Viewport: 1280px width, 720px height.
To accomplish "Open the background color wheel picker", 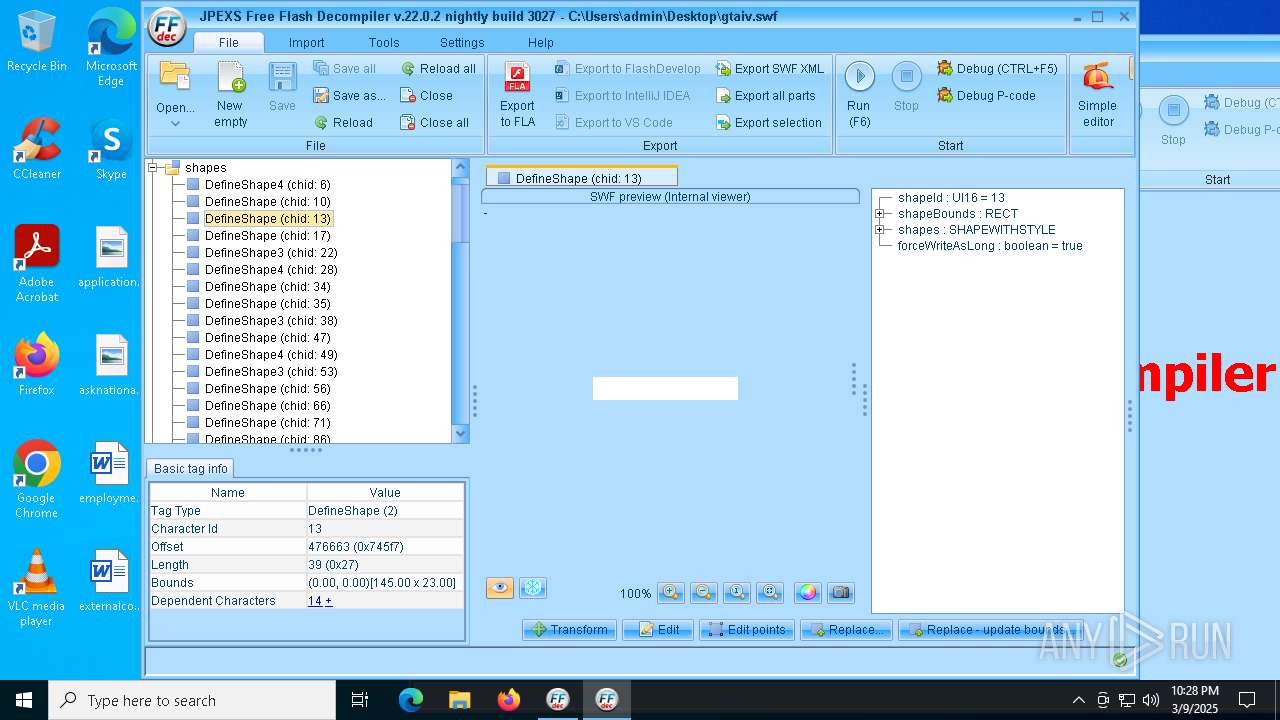I will 808,593.
